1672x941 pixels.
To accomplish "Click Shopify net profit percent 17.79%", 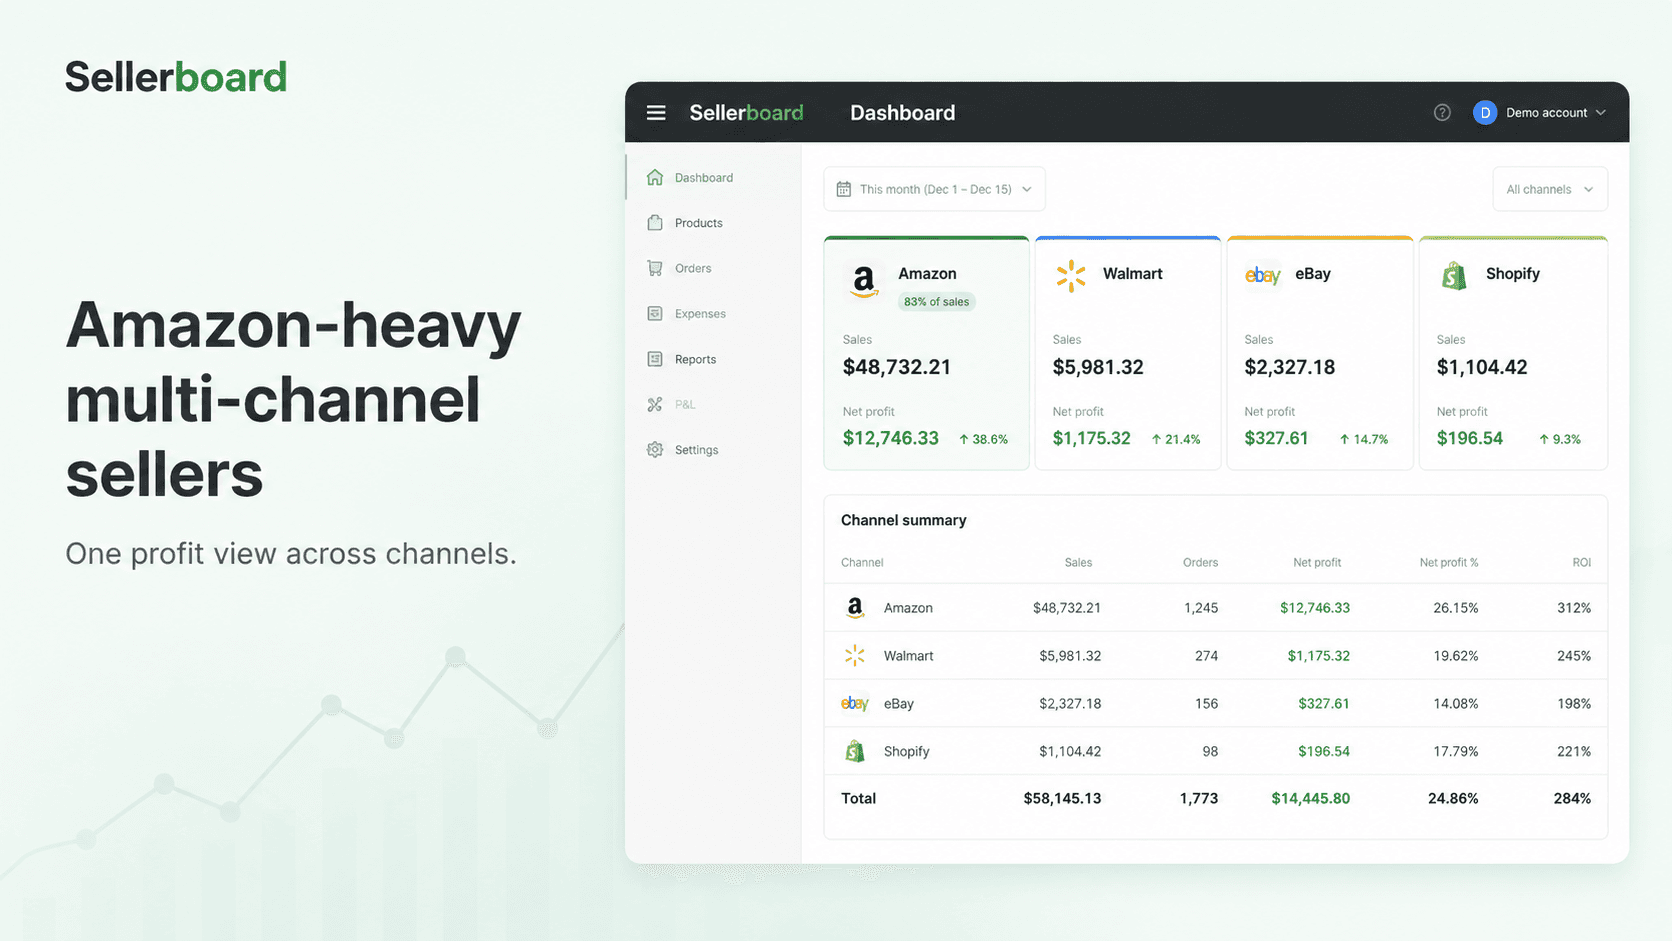I will coord(1456,751).
